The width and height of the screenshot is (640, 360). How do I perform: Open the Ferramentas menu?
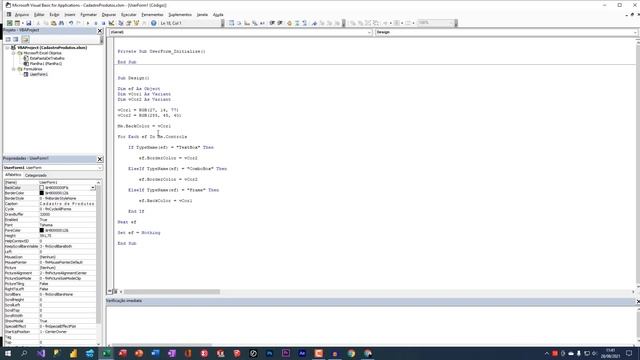click(152, 15)
